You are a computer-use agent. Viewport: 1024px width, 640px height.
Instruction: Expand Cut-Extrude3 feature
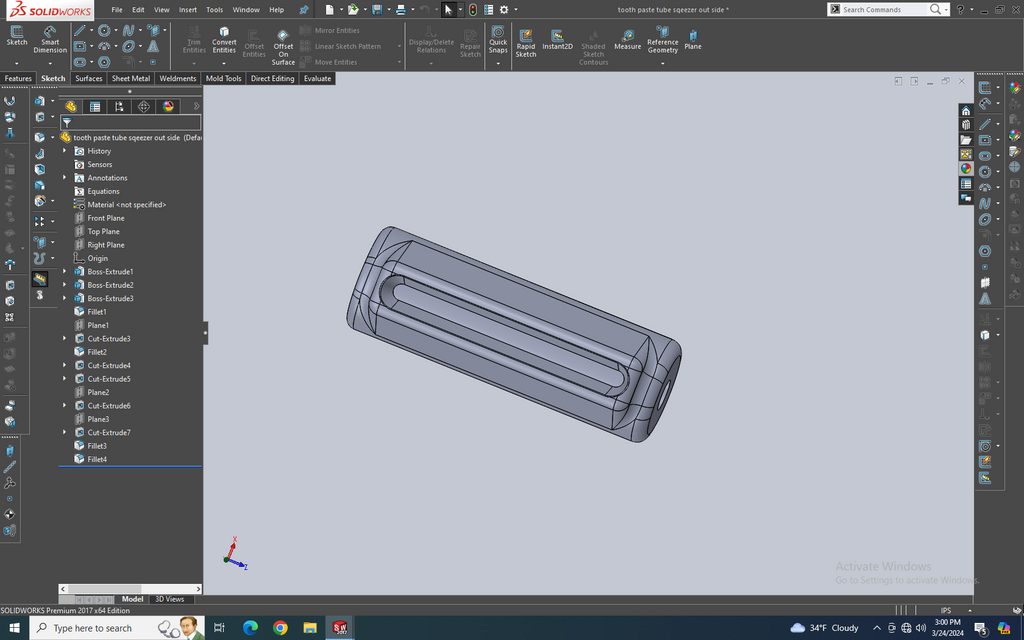(x=65, y=338)
